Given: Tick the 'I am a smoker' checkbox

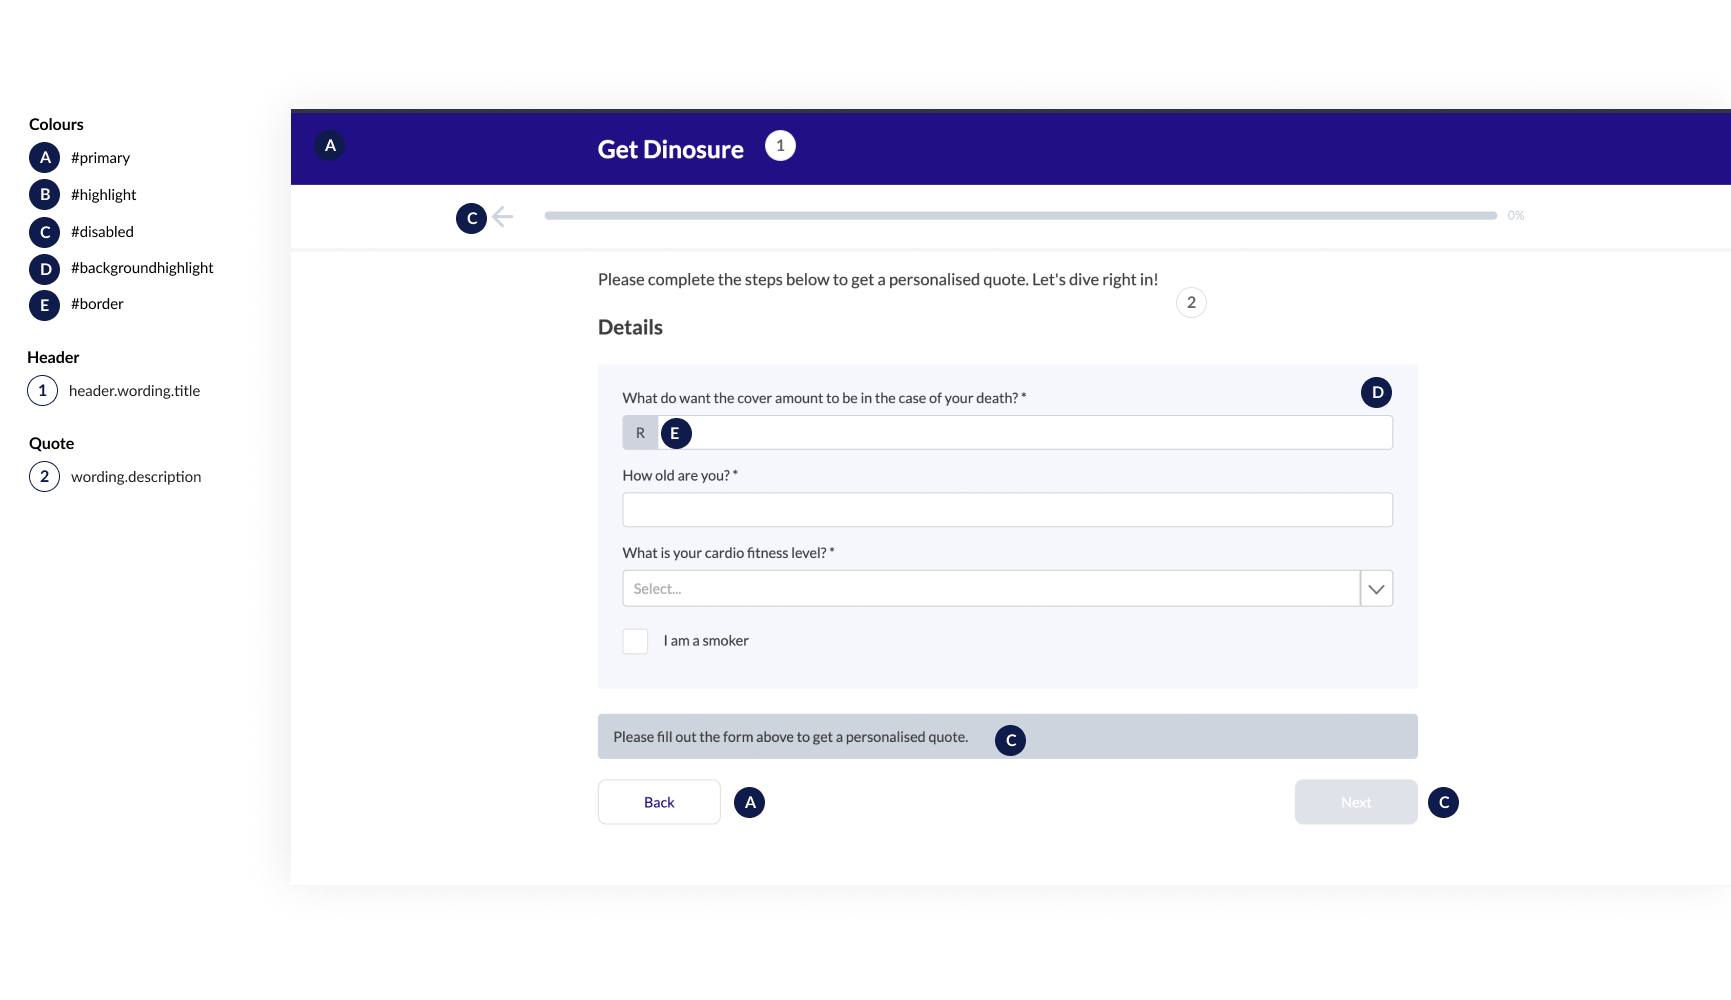Looking at the screenshot, I should tap(635, 641).
